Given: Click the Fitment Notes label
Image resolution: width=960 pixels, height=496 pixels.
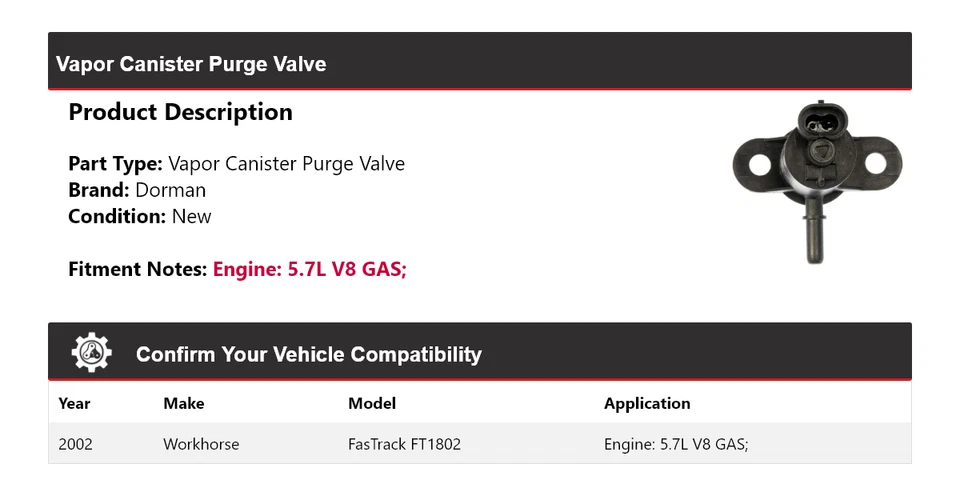Looking at the screenshot, I should click(x=138, y=269).
